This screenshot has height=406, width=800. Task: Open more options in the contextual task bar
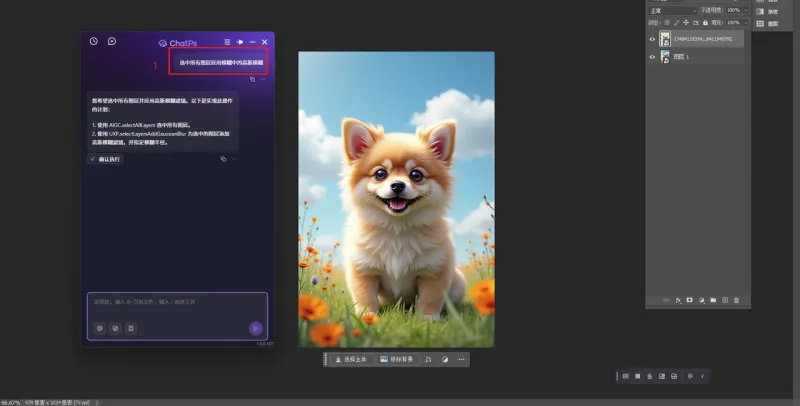click(x=461, y=359)
